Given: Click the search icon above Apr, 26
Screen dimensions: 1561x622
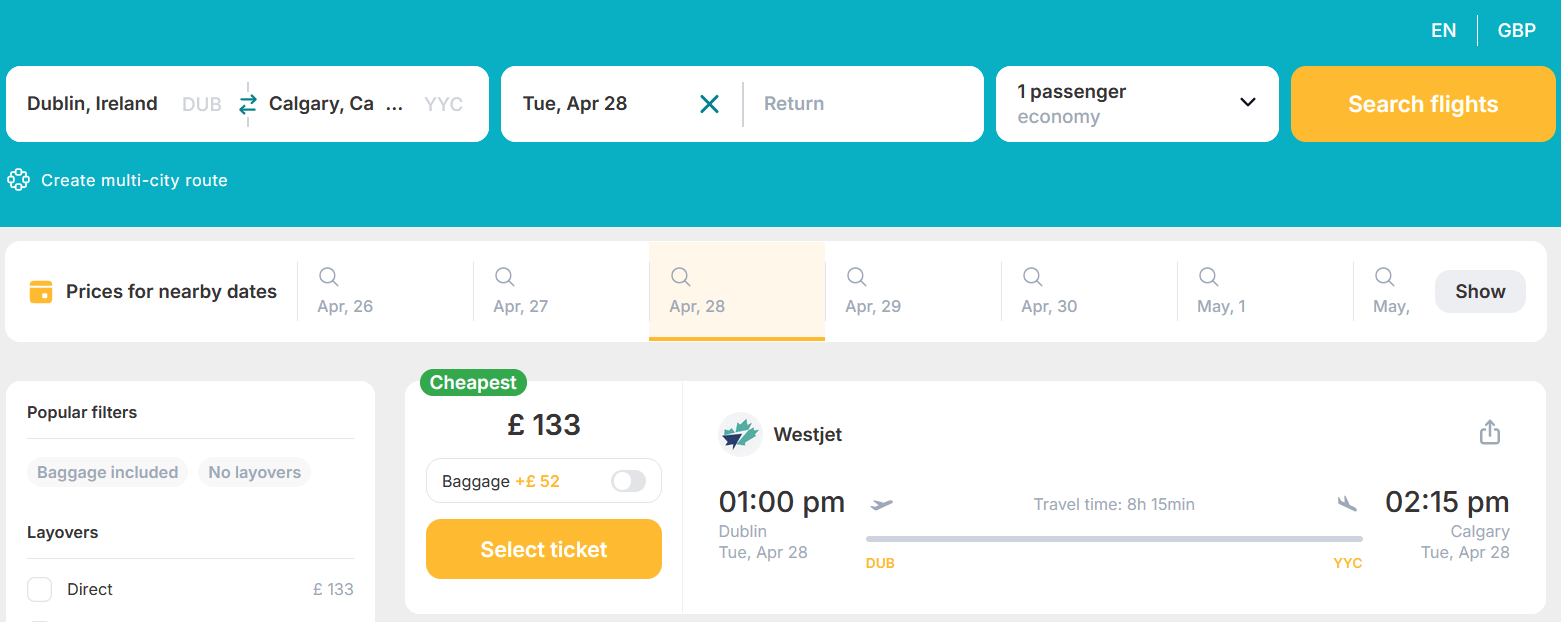Looking at the screenshot, I should [x=329, y=276].
